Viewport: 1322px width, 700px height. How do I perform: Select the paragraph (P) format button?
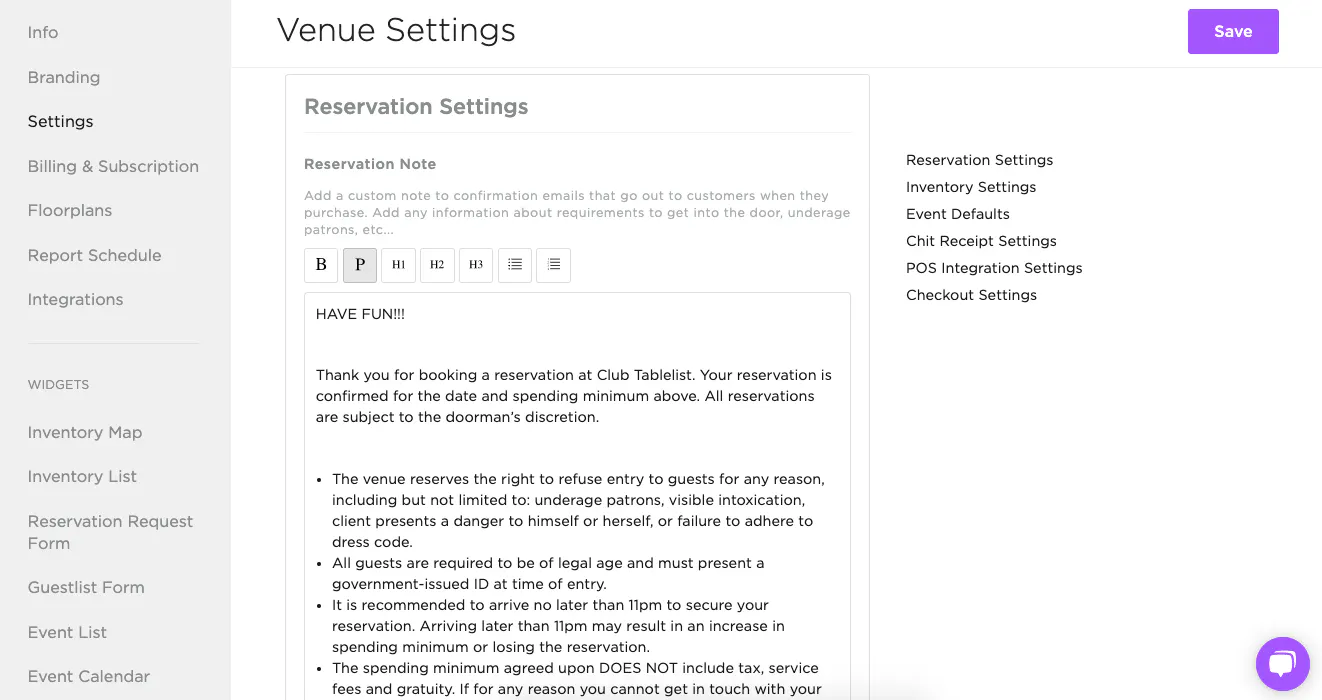[360, 265]
